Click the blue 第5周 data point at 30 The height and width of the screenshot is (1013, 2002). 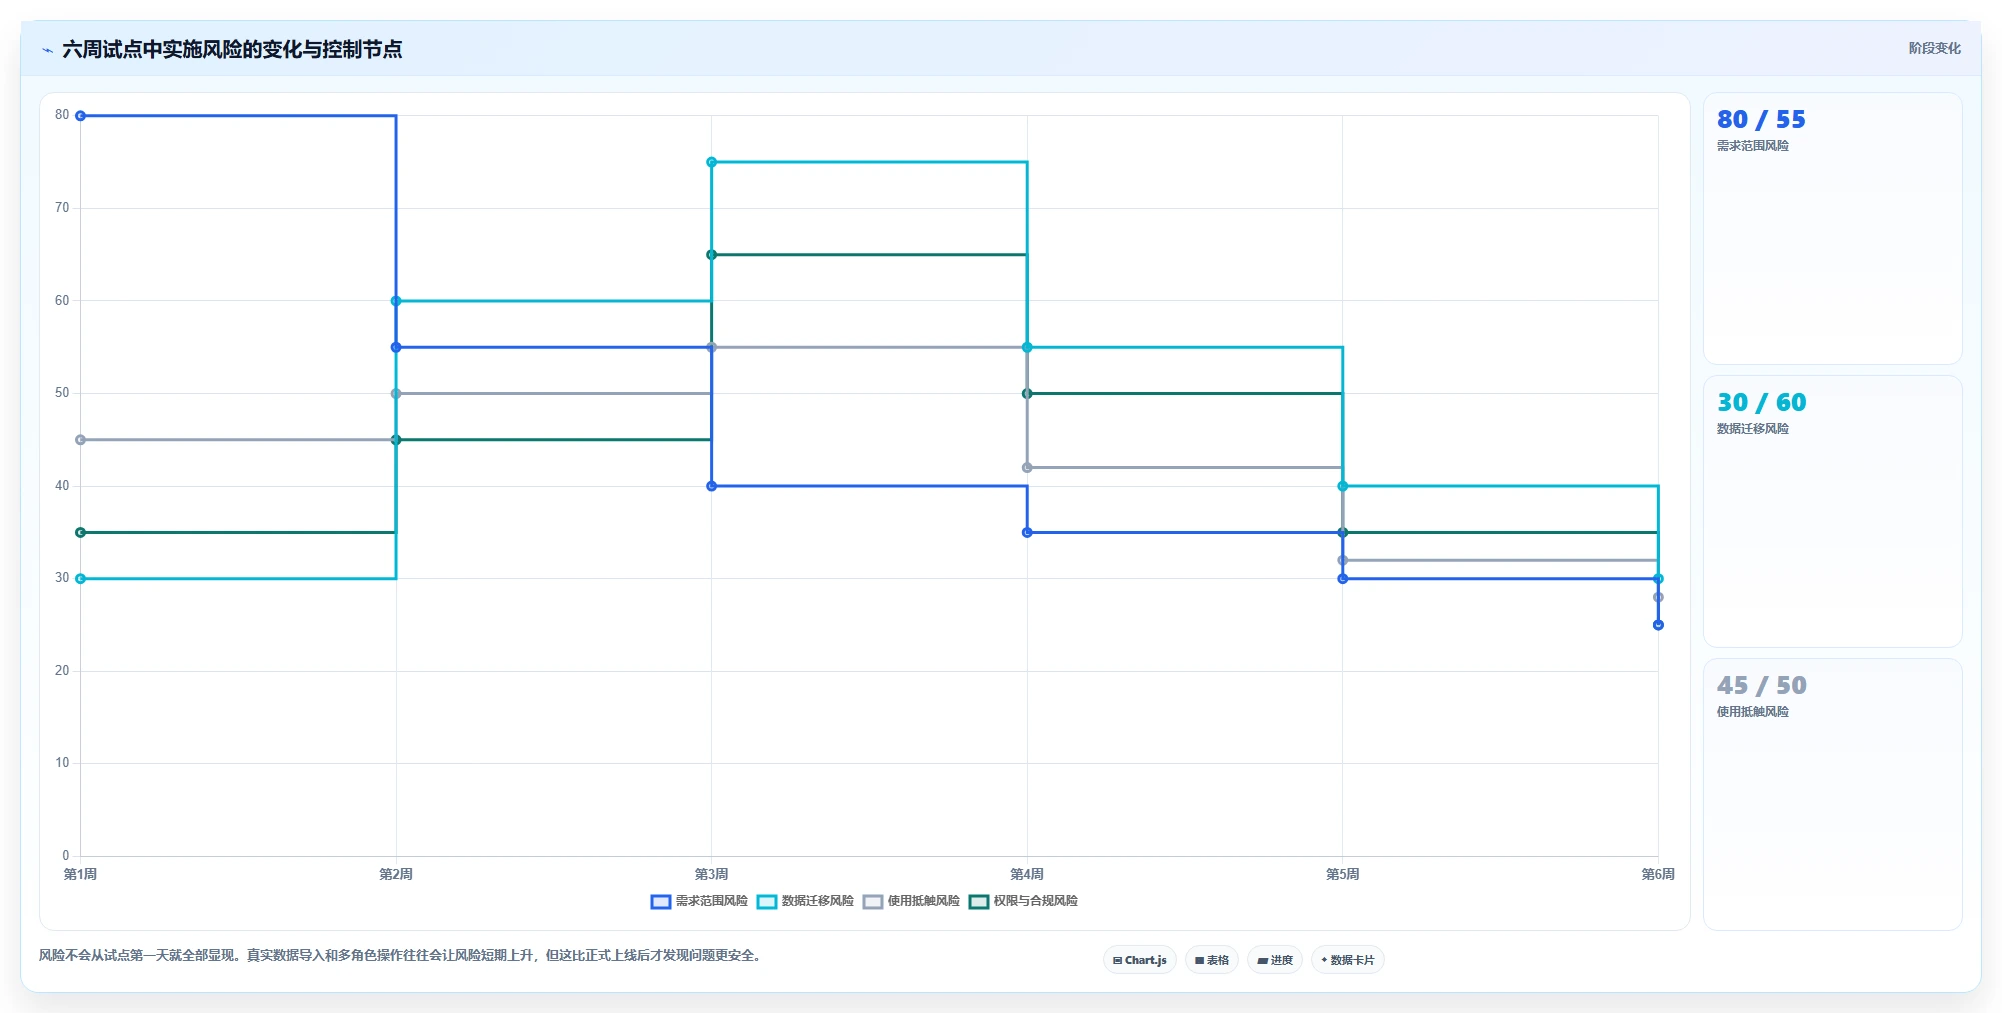(x=1343, y=579)
